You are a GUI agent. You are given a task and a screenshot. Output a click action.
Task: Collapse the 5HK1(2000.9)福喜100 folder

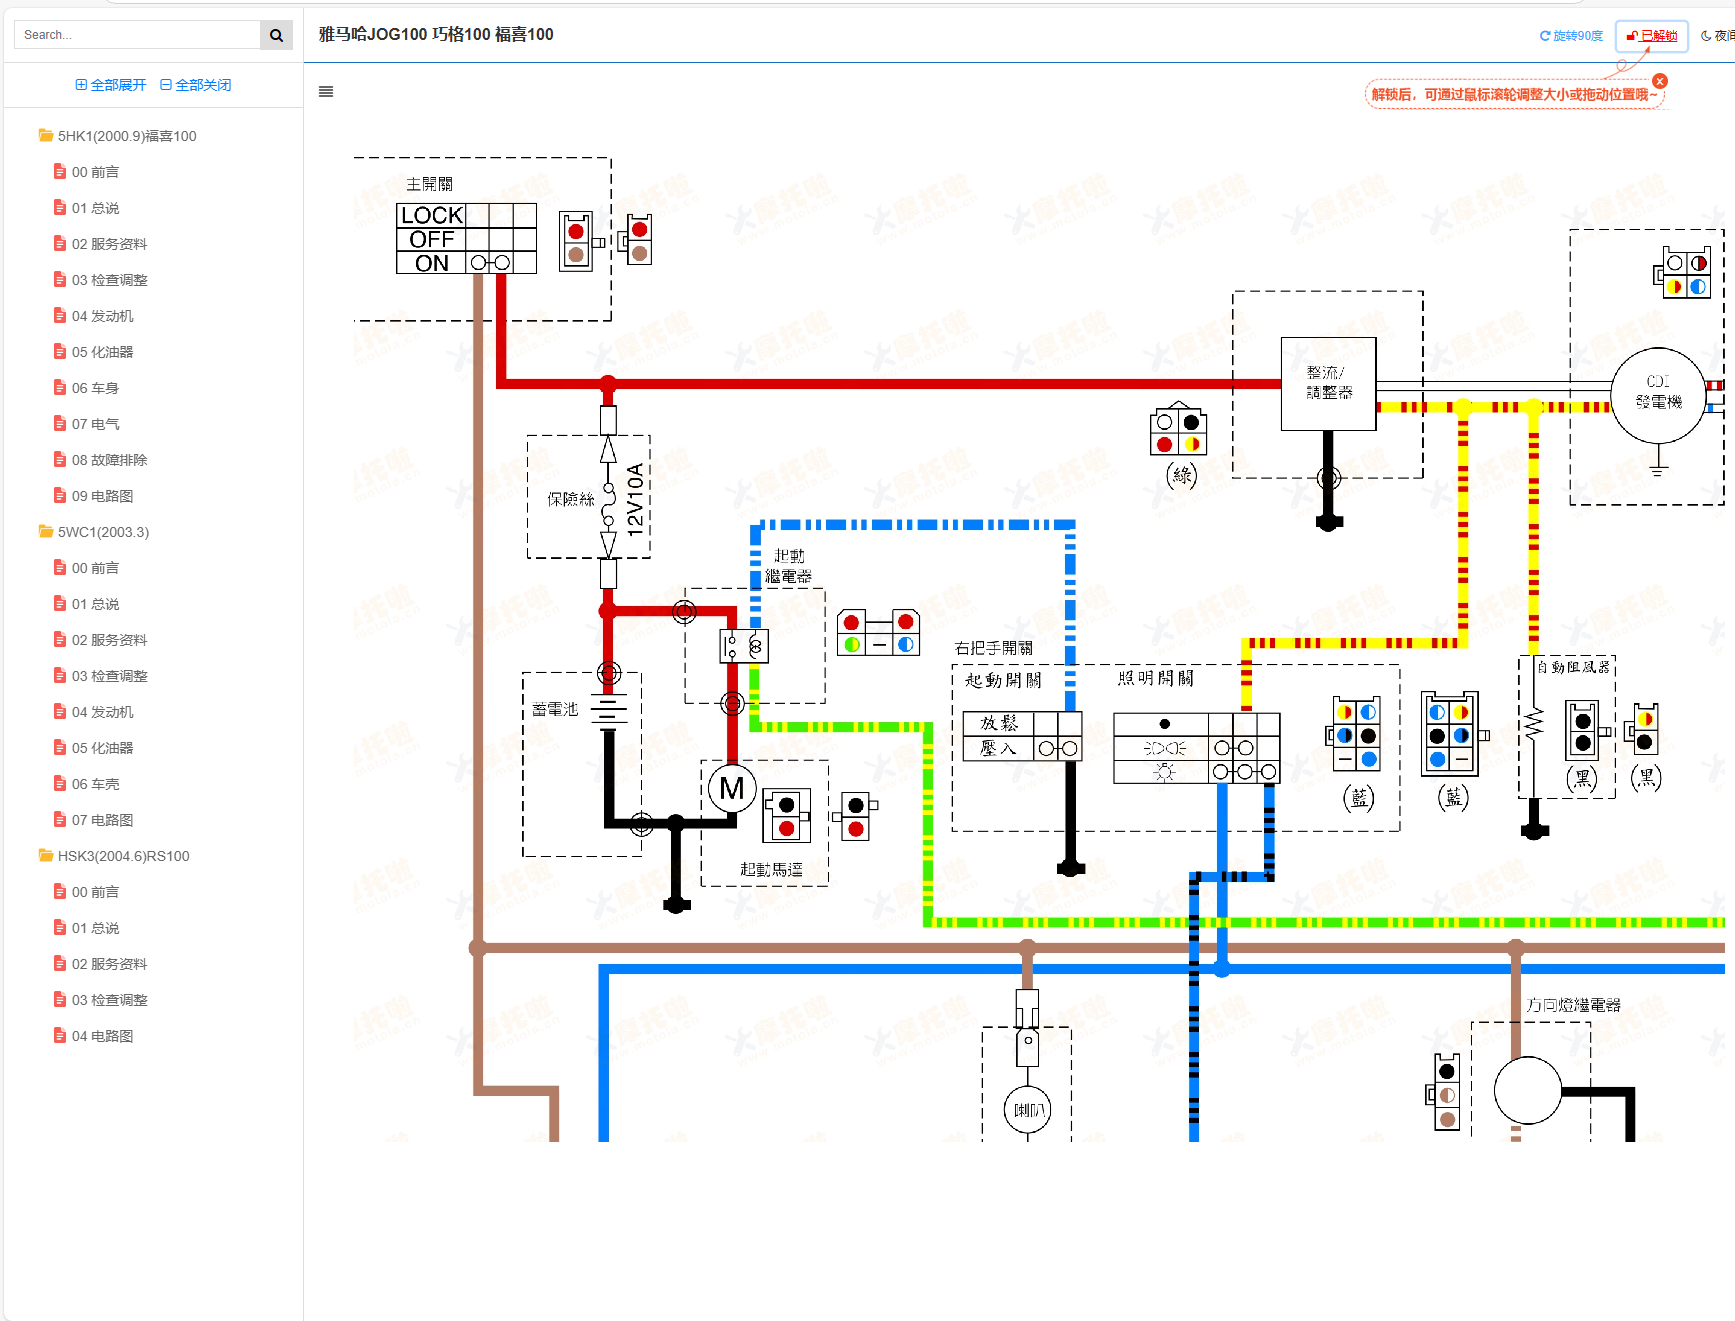click(127, 136)
